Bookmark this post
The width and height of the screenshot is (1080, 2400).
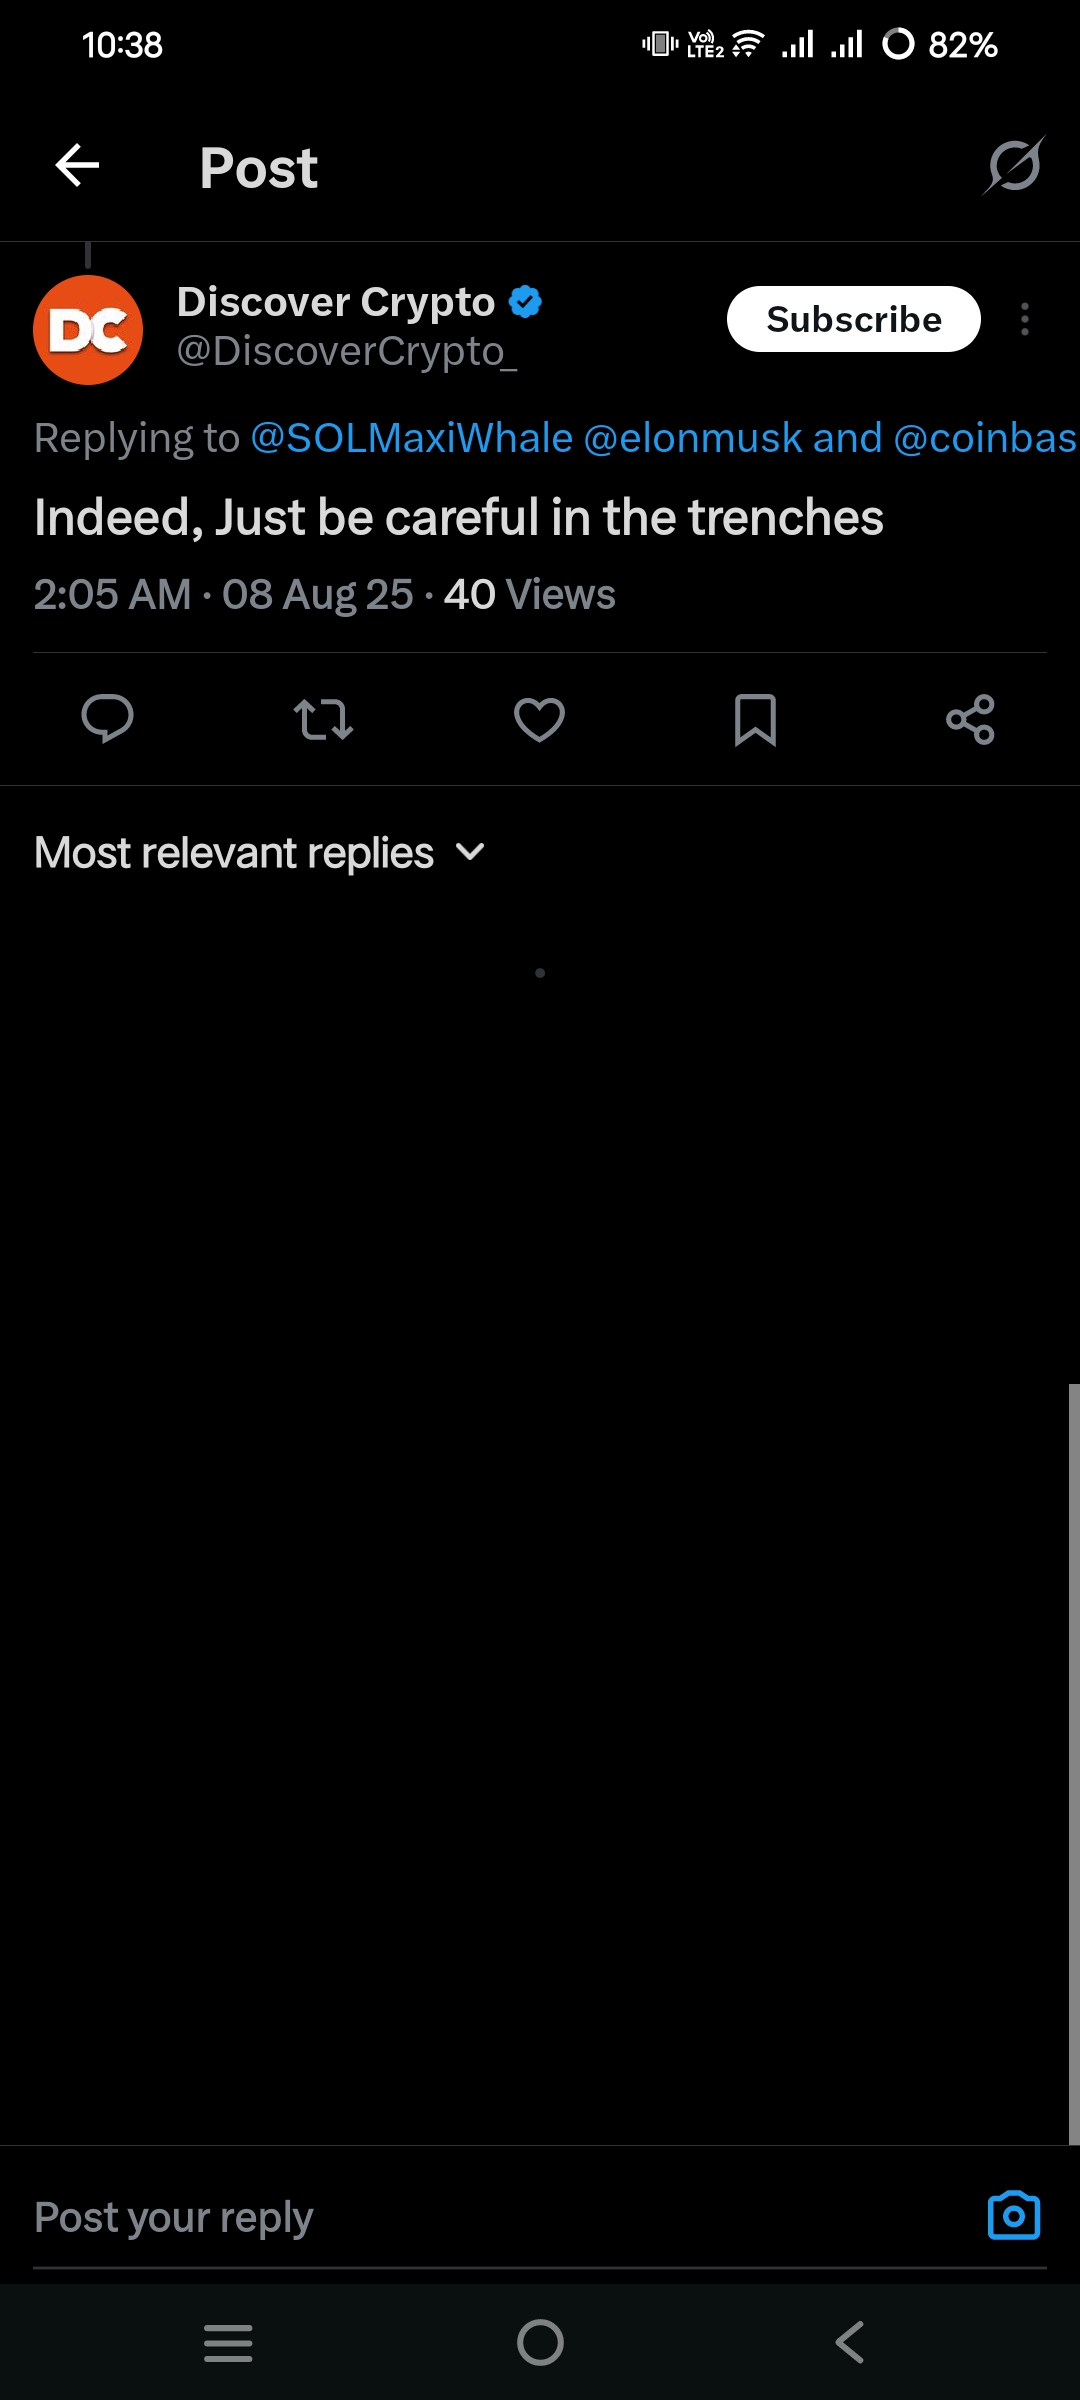(x=755, y=719)
